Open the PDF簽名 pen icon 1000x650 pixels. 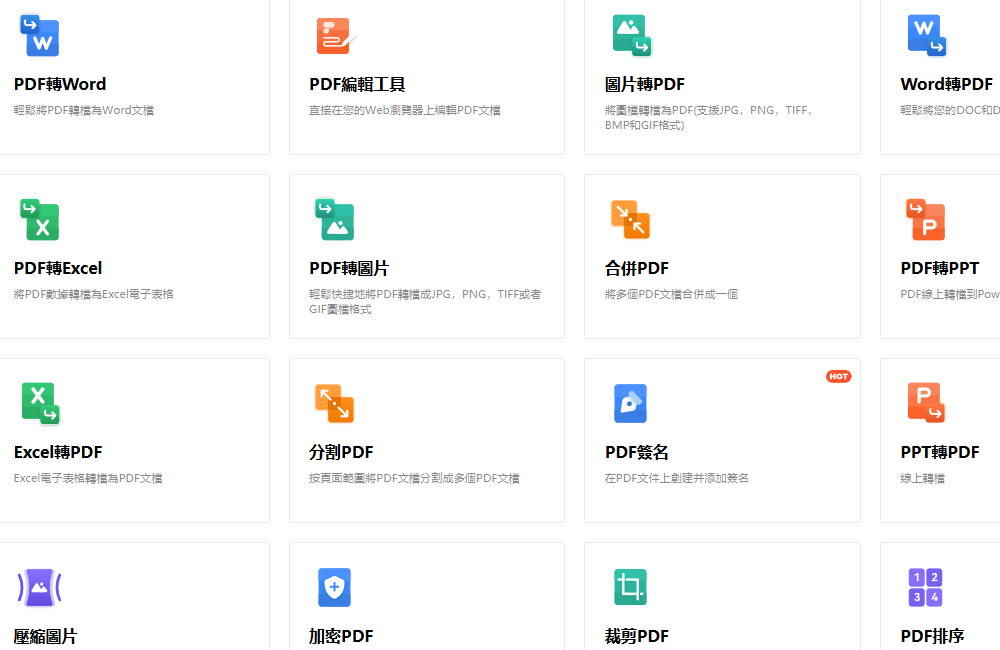pyautogui.click(x=630, y=403)
